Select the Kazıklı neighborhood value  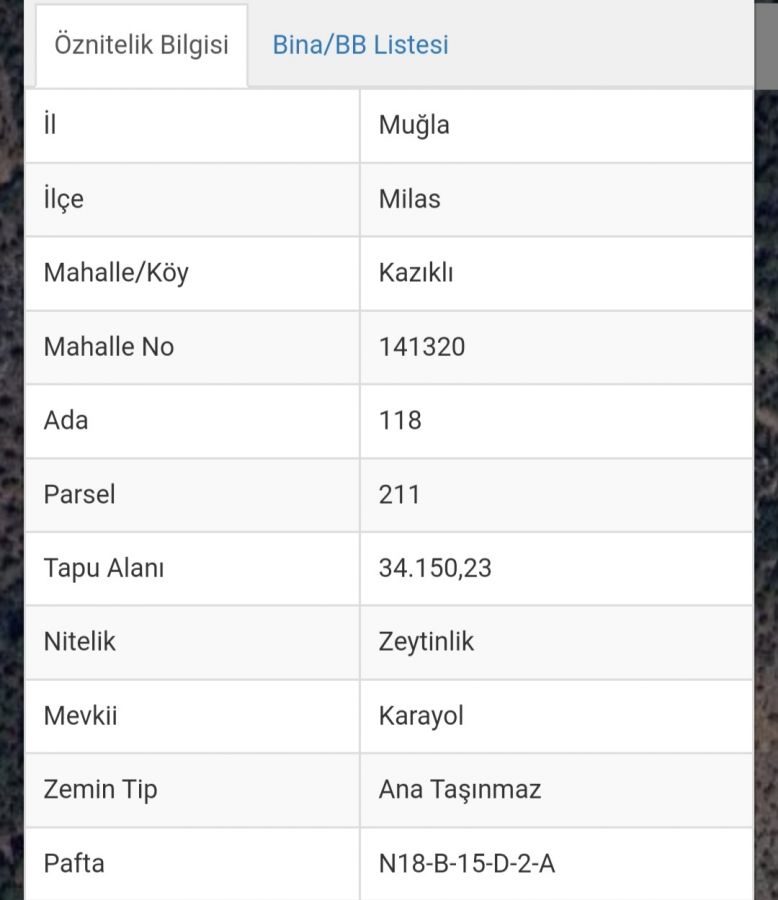coord(416,273)
